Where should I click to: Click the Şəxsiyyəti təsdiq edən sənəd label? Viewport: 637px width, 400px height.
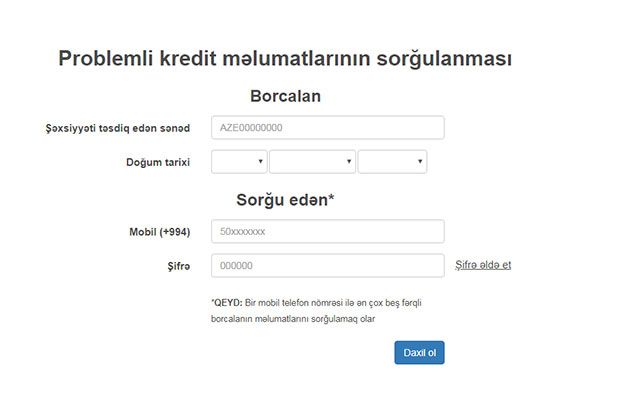[x=117, y=128]
